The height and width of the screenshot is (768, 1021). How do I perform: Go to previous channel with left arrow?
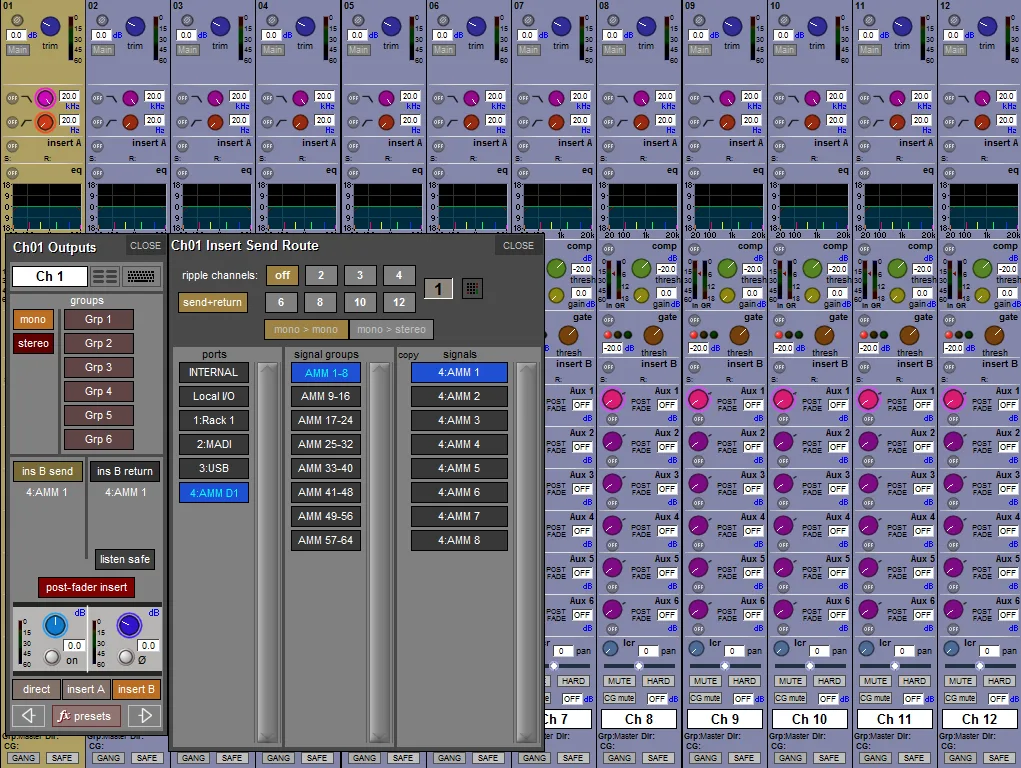click(x=29, y=716)
